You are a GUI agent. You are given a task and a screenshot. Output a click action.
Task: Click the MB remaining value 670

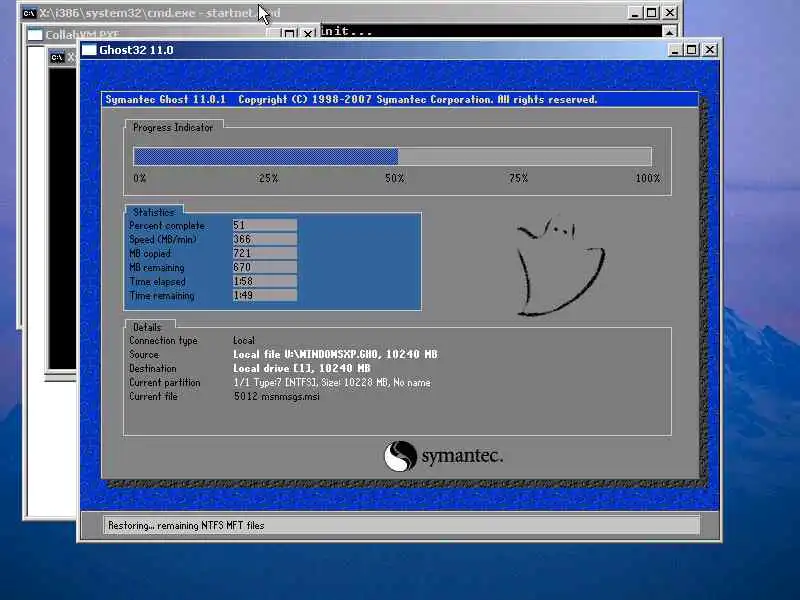coord(265,267)
